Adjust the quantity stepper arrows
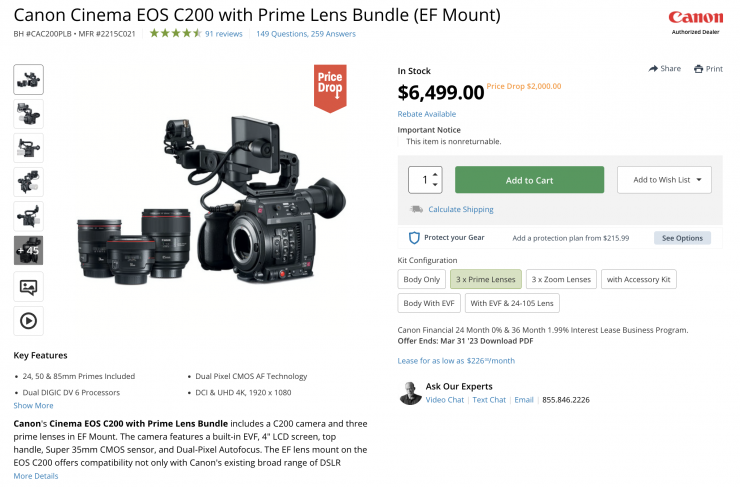The image size is (740, 487). click(x=436, y=180)
